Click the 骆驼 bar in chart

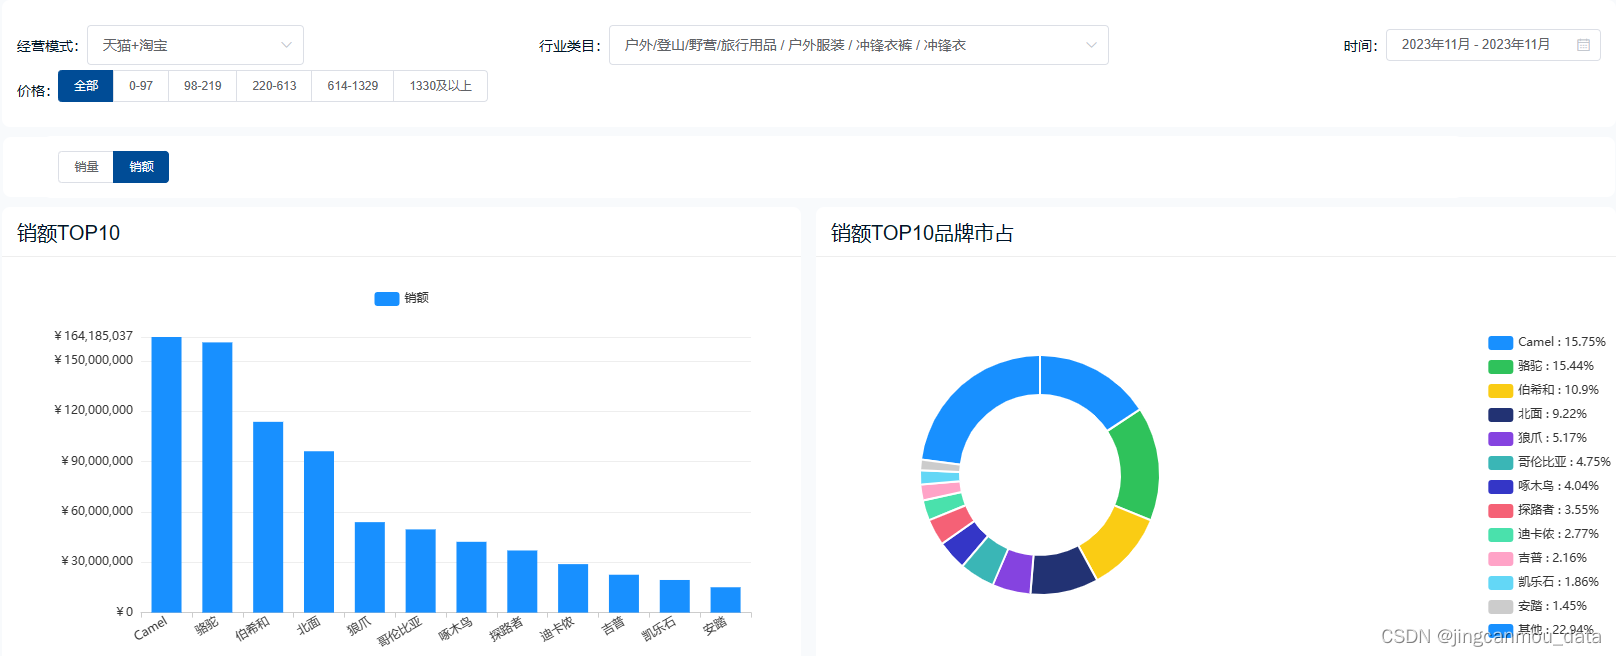click(217, 478)
